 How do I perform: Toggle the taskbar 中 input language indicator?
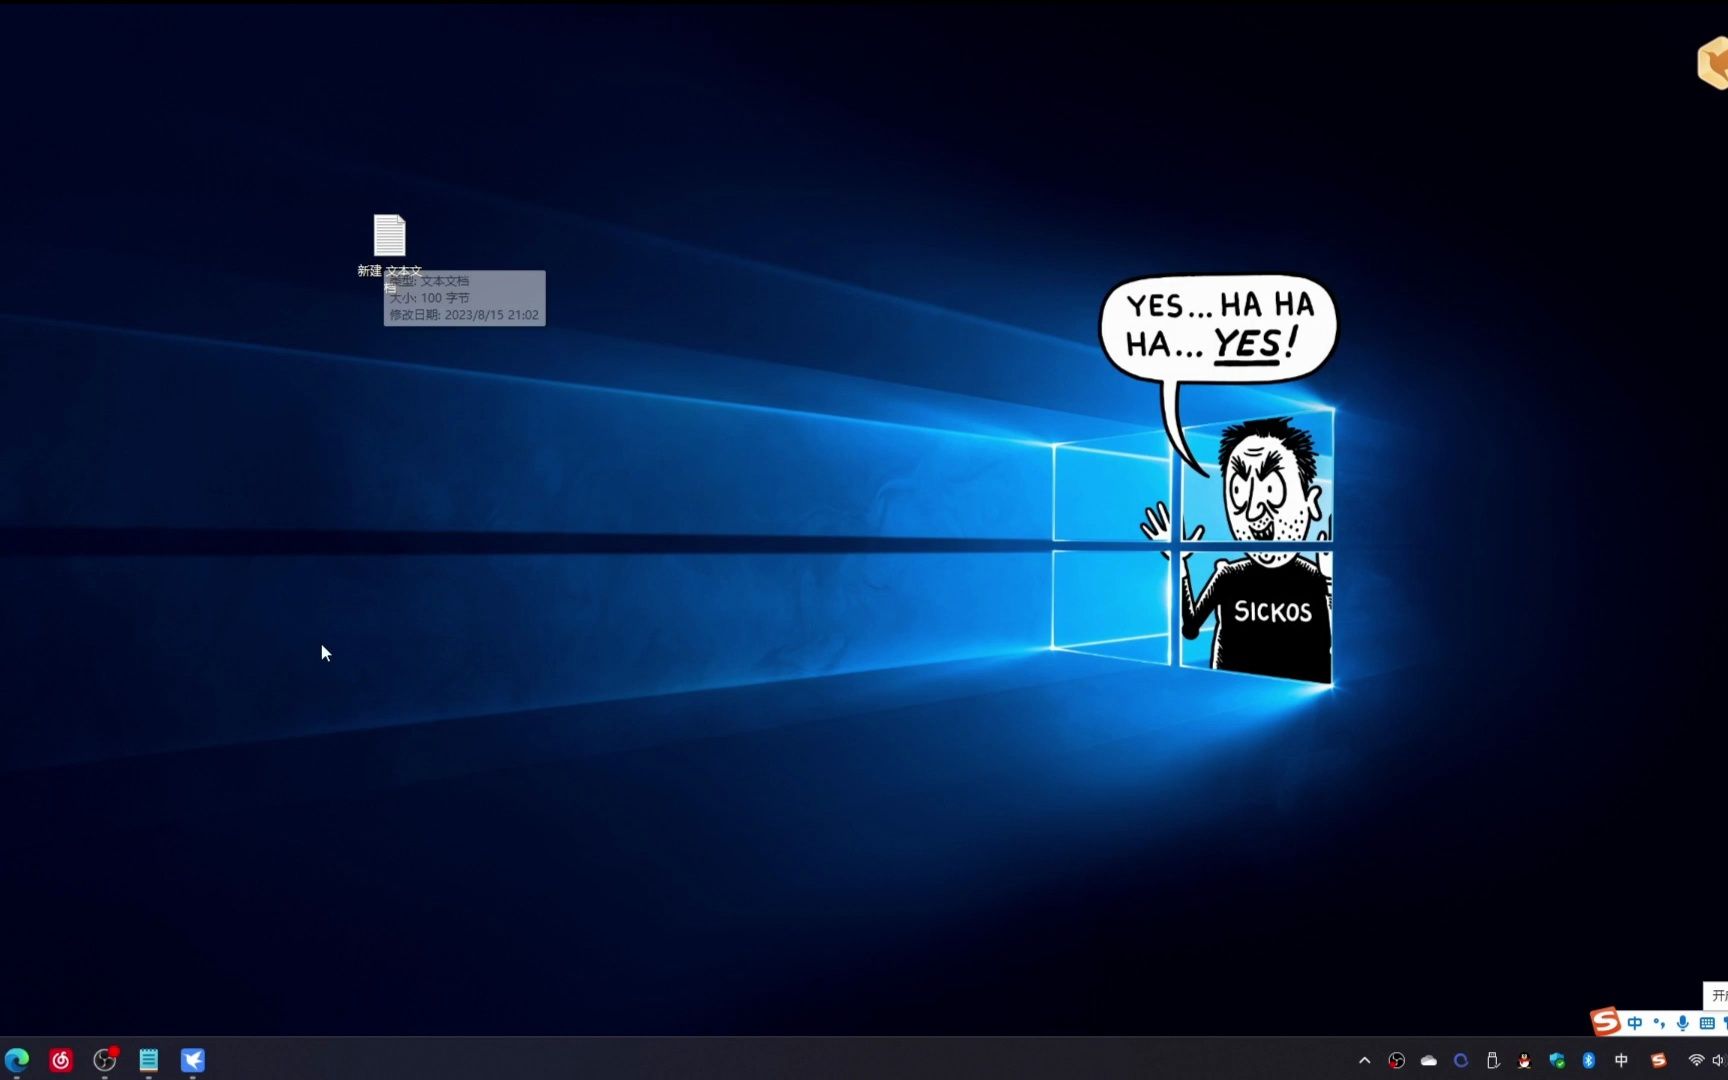coord(1621,1060)
